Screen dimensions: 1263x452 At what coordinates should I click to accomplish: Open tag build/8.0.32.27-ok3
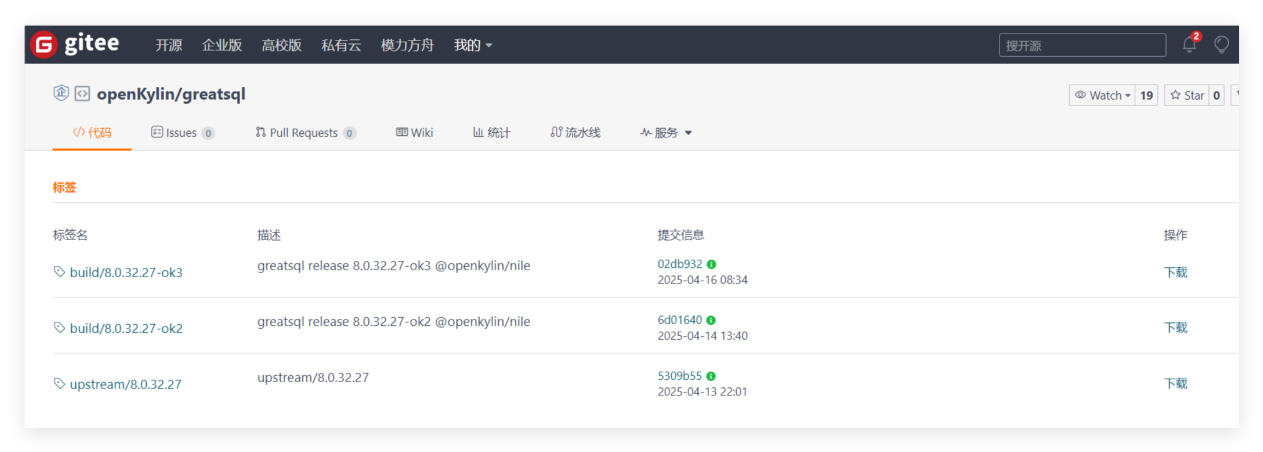126,272
